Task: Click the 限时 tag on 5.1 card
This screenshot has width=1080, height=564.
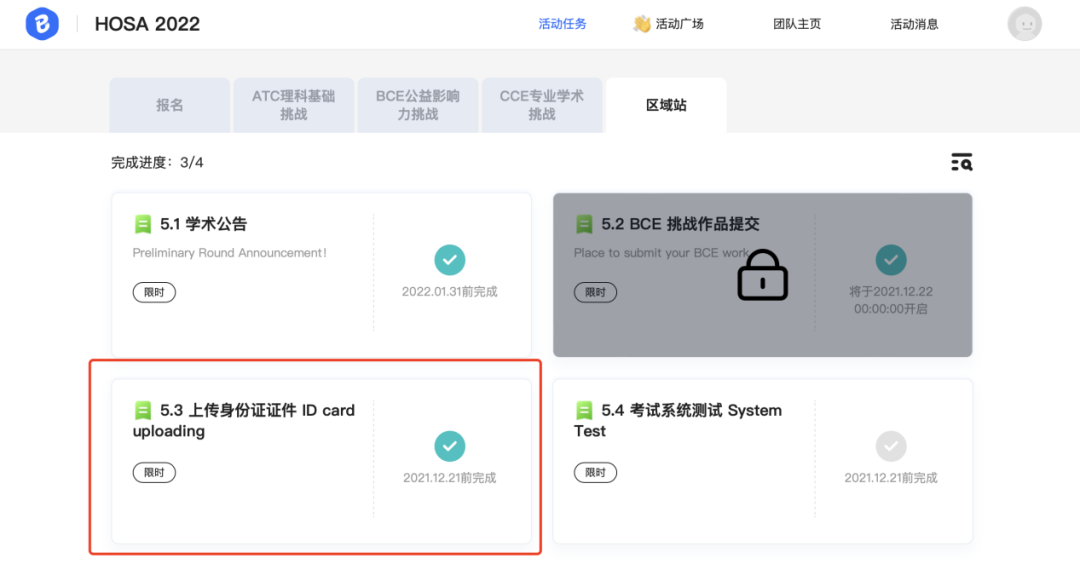Action: point(154,292)
